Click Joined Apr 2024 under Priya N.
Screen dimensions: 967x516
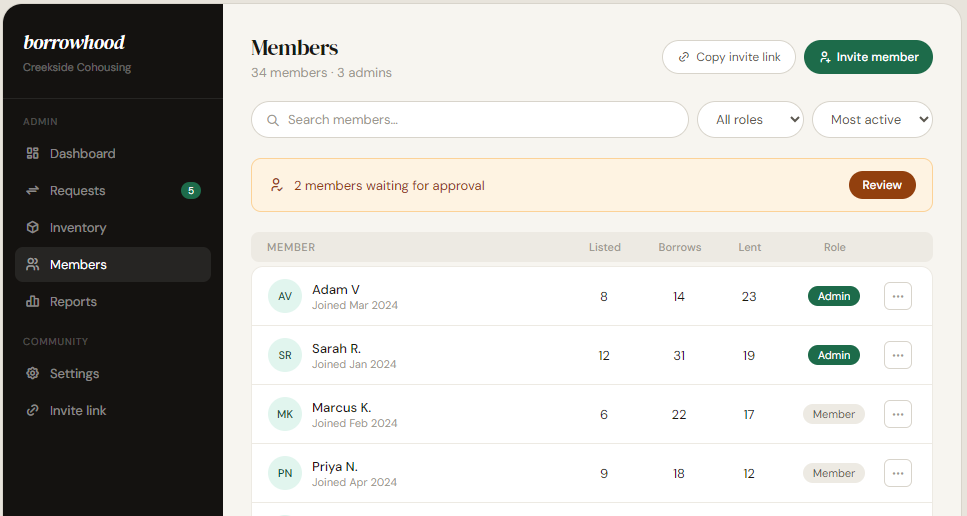point(355,483)
